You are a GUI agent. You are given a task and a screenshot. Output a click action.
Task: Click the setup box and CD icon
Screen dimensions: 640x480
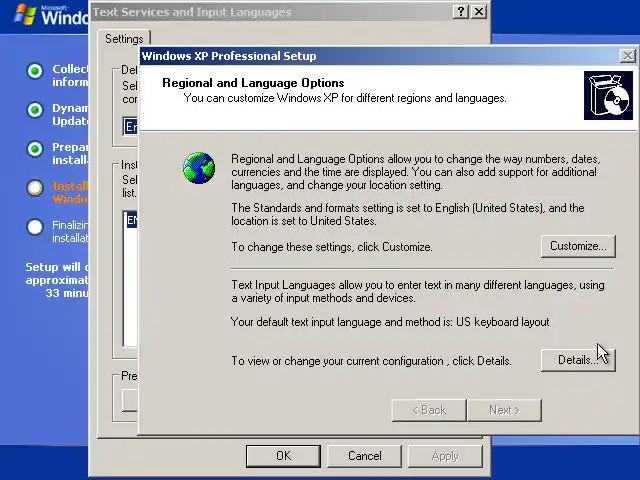coord(608,96)
